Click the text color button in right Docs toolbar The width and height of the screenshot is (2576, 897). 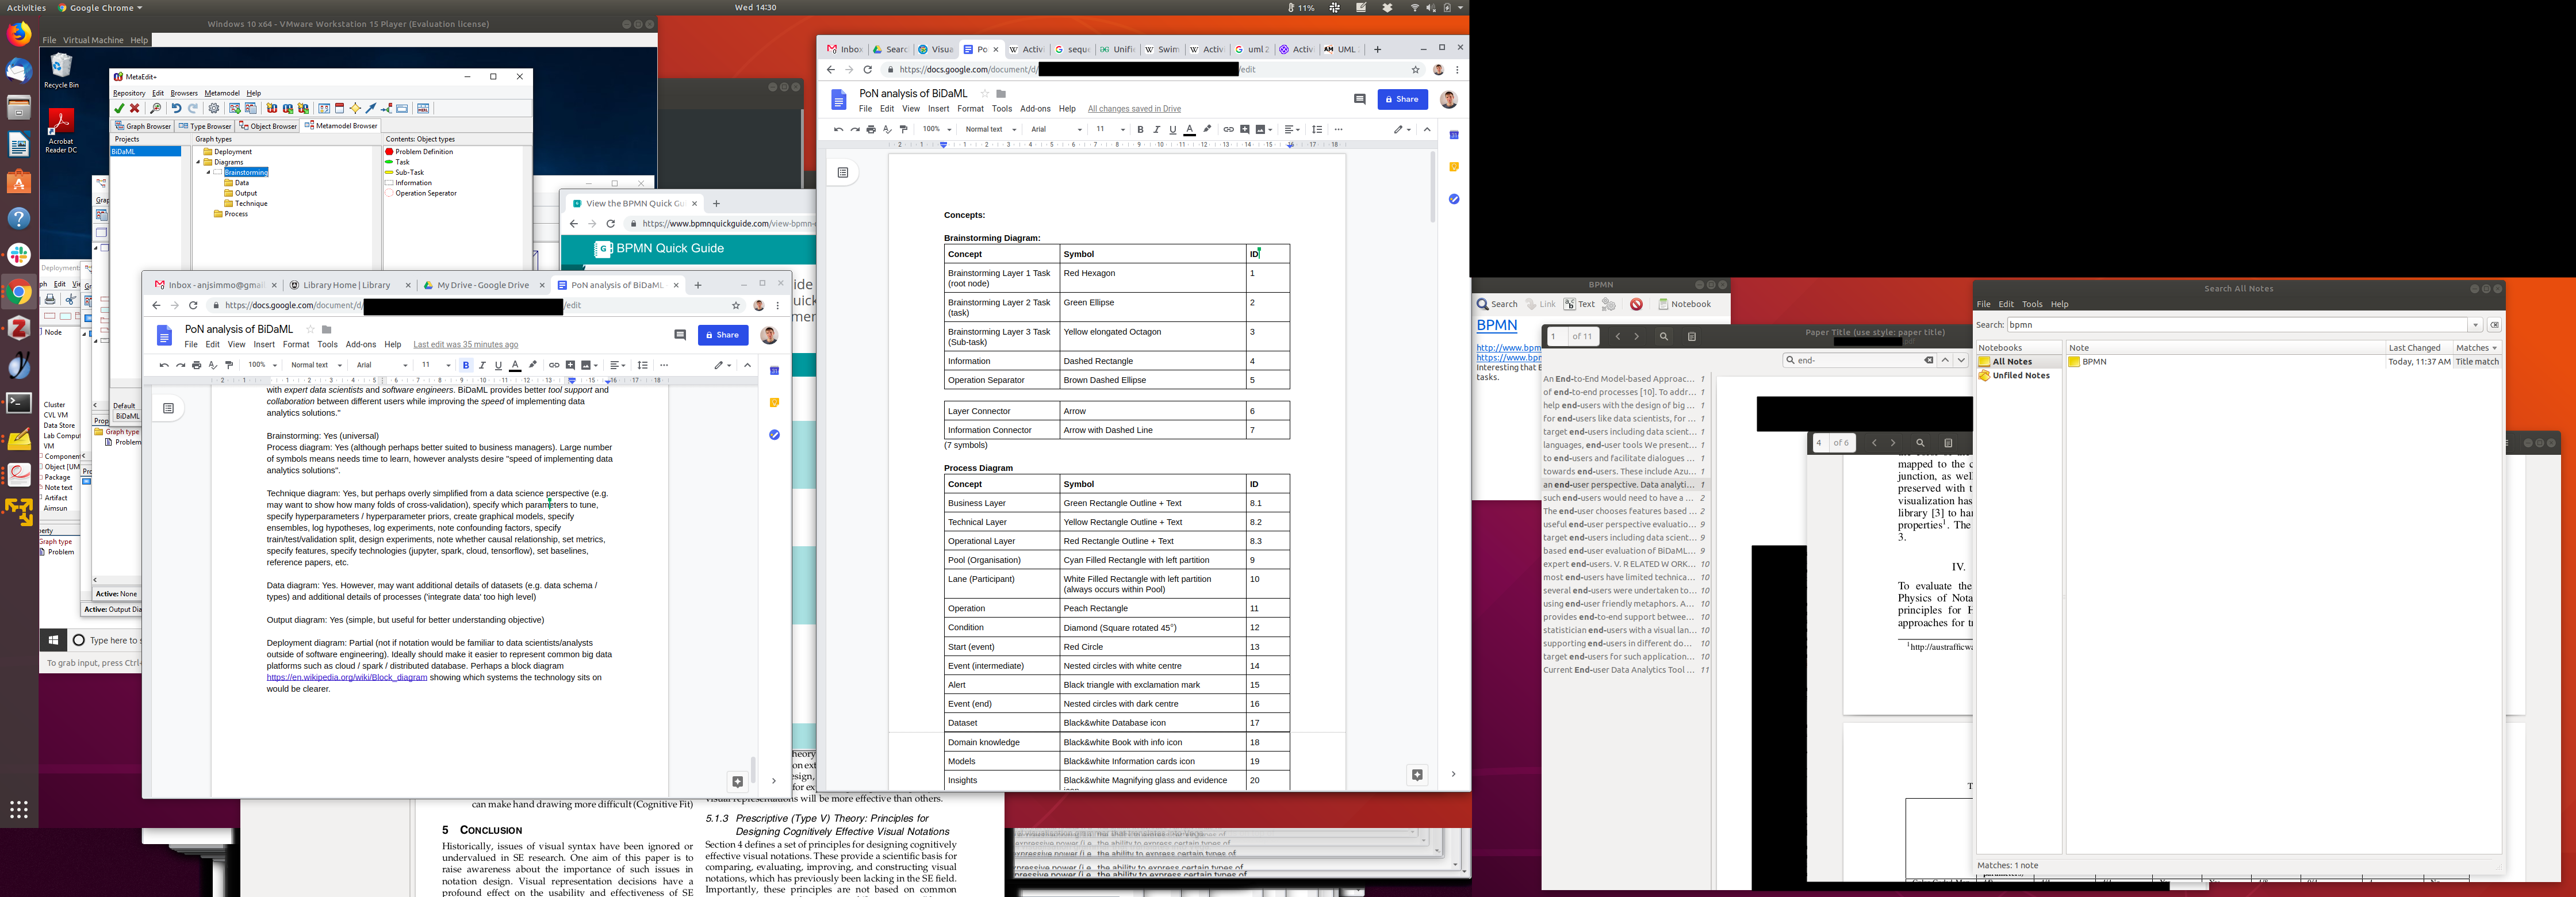1189,129
